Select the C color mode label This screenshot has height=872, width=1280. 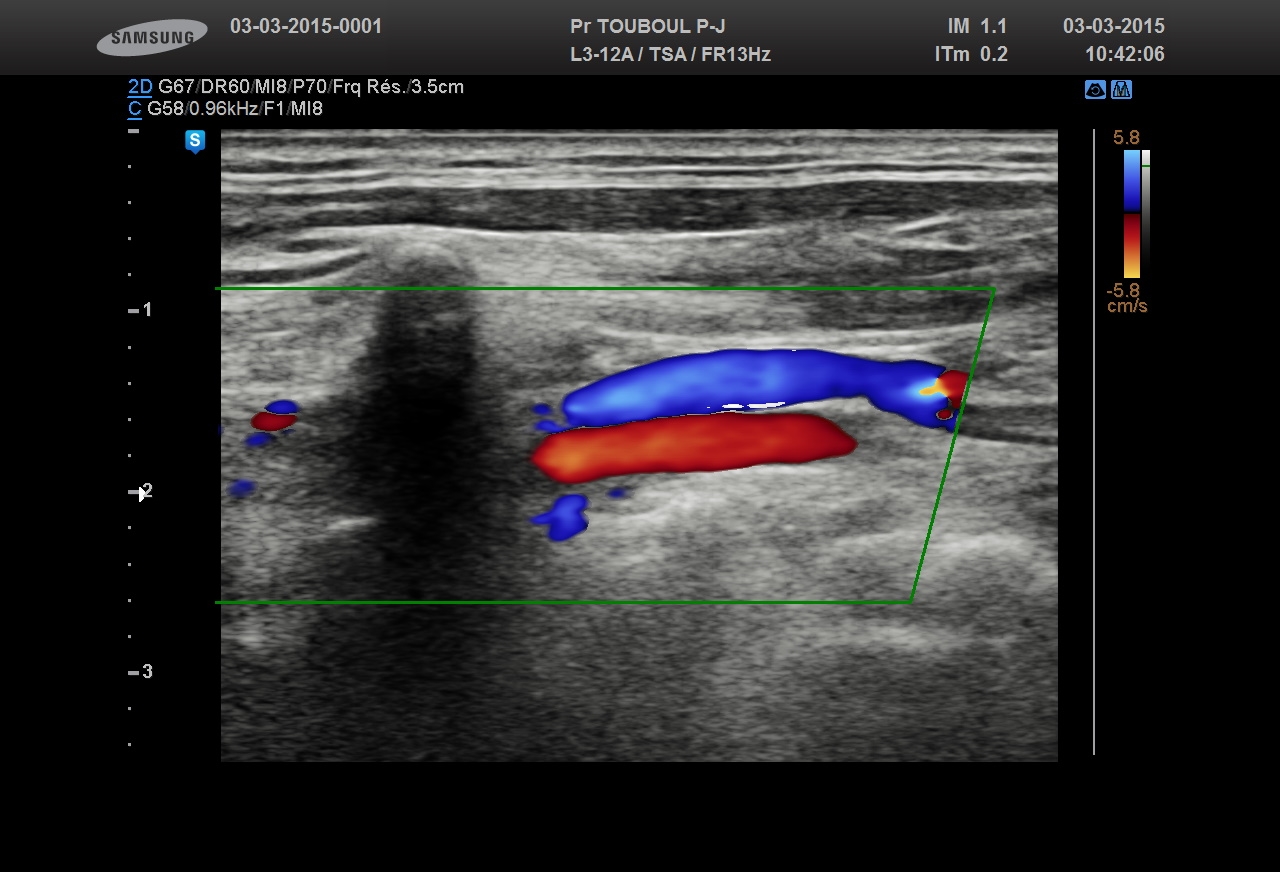(x=134, y=109)
